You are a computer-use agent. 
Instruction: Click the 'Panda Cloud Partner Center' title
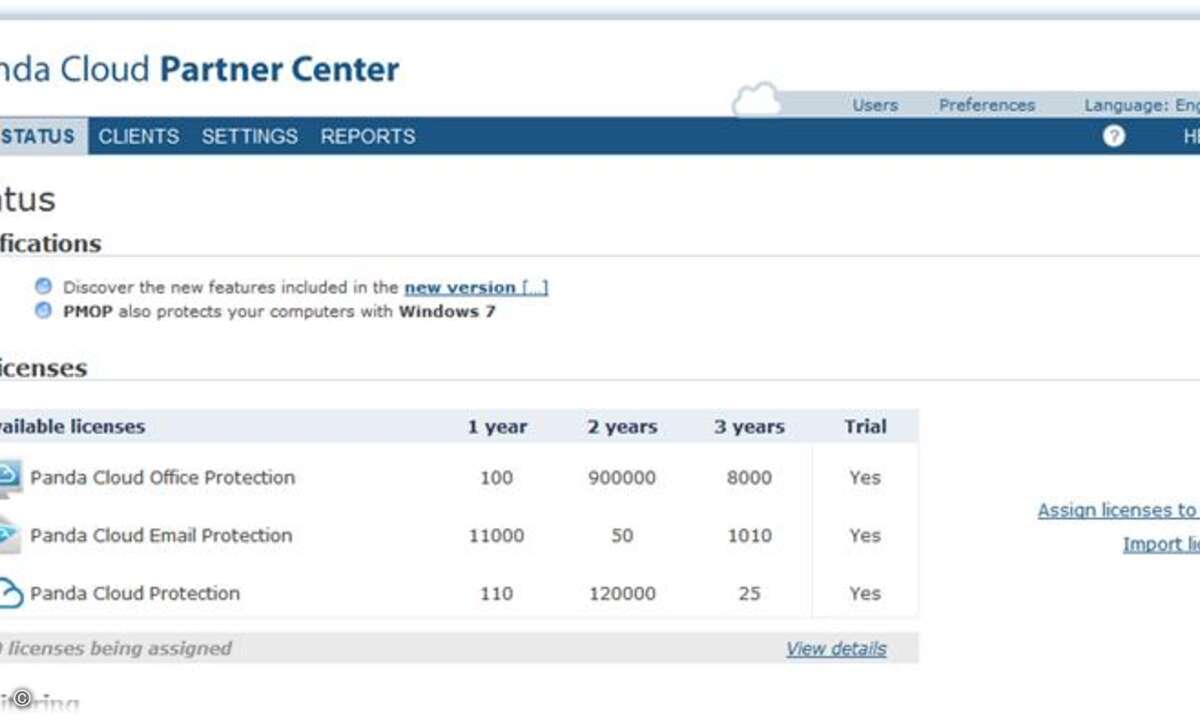pyautogui.click(x=200, y=70)
